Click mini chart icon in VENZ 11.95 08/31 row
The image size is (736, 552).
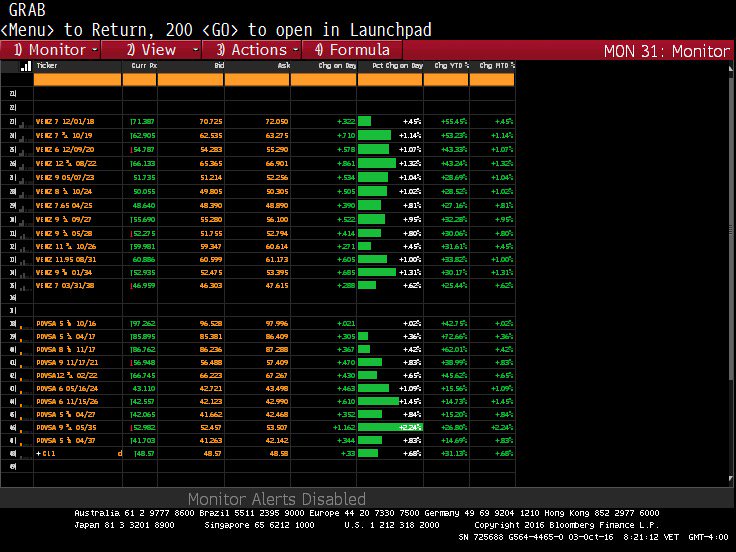[25, 260]
